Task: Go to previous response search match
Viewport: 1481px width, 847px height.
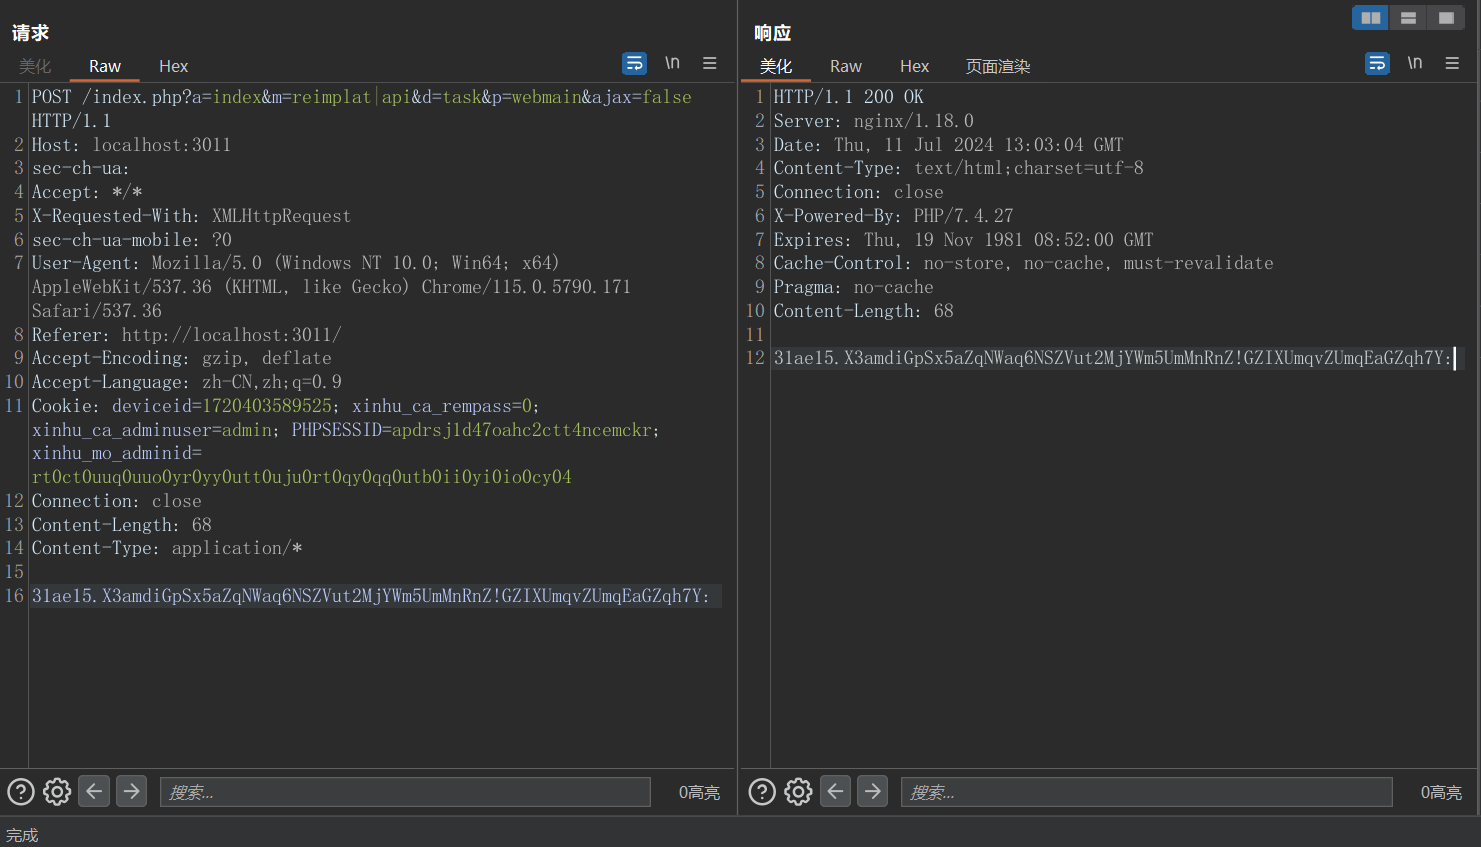Action: (835, 791)
